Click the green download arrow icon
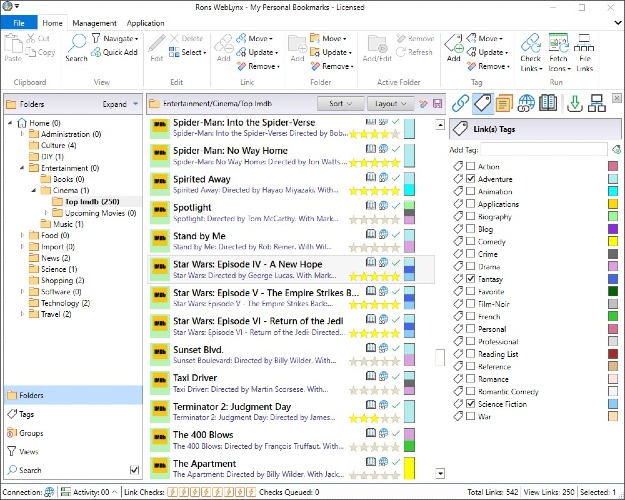The image size is (625, 500). tap(574, 103)
